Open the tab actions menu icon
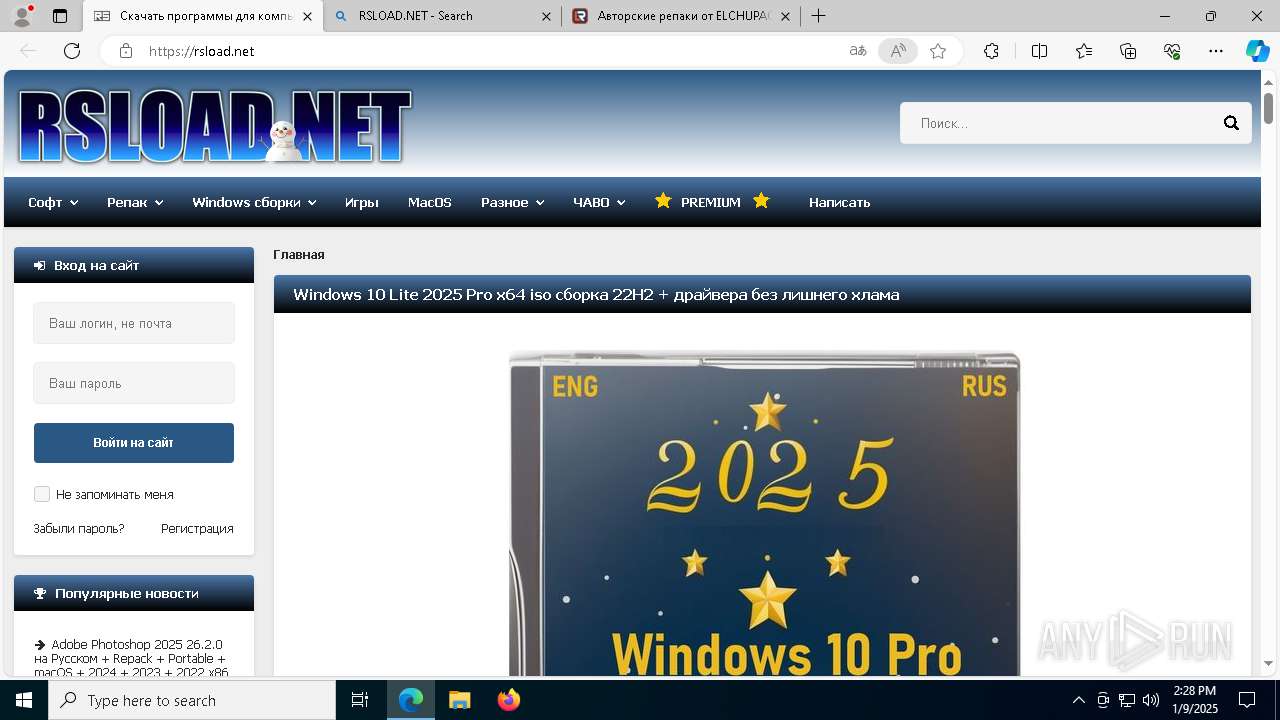This screenshot has width=1280, height=720. click(60, 16)
